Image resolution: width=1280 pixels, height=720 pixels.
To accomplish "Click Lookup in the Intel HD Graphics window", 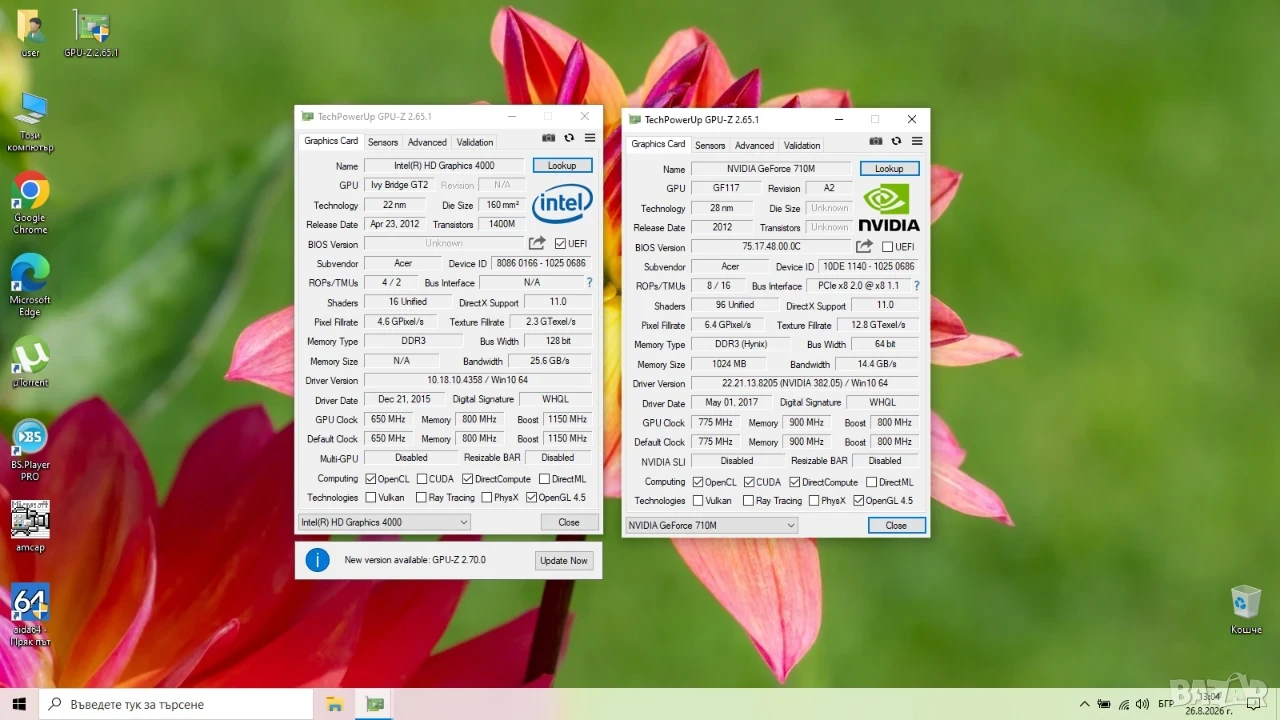I will click(562, 166).
